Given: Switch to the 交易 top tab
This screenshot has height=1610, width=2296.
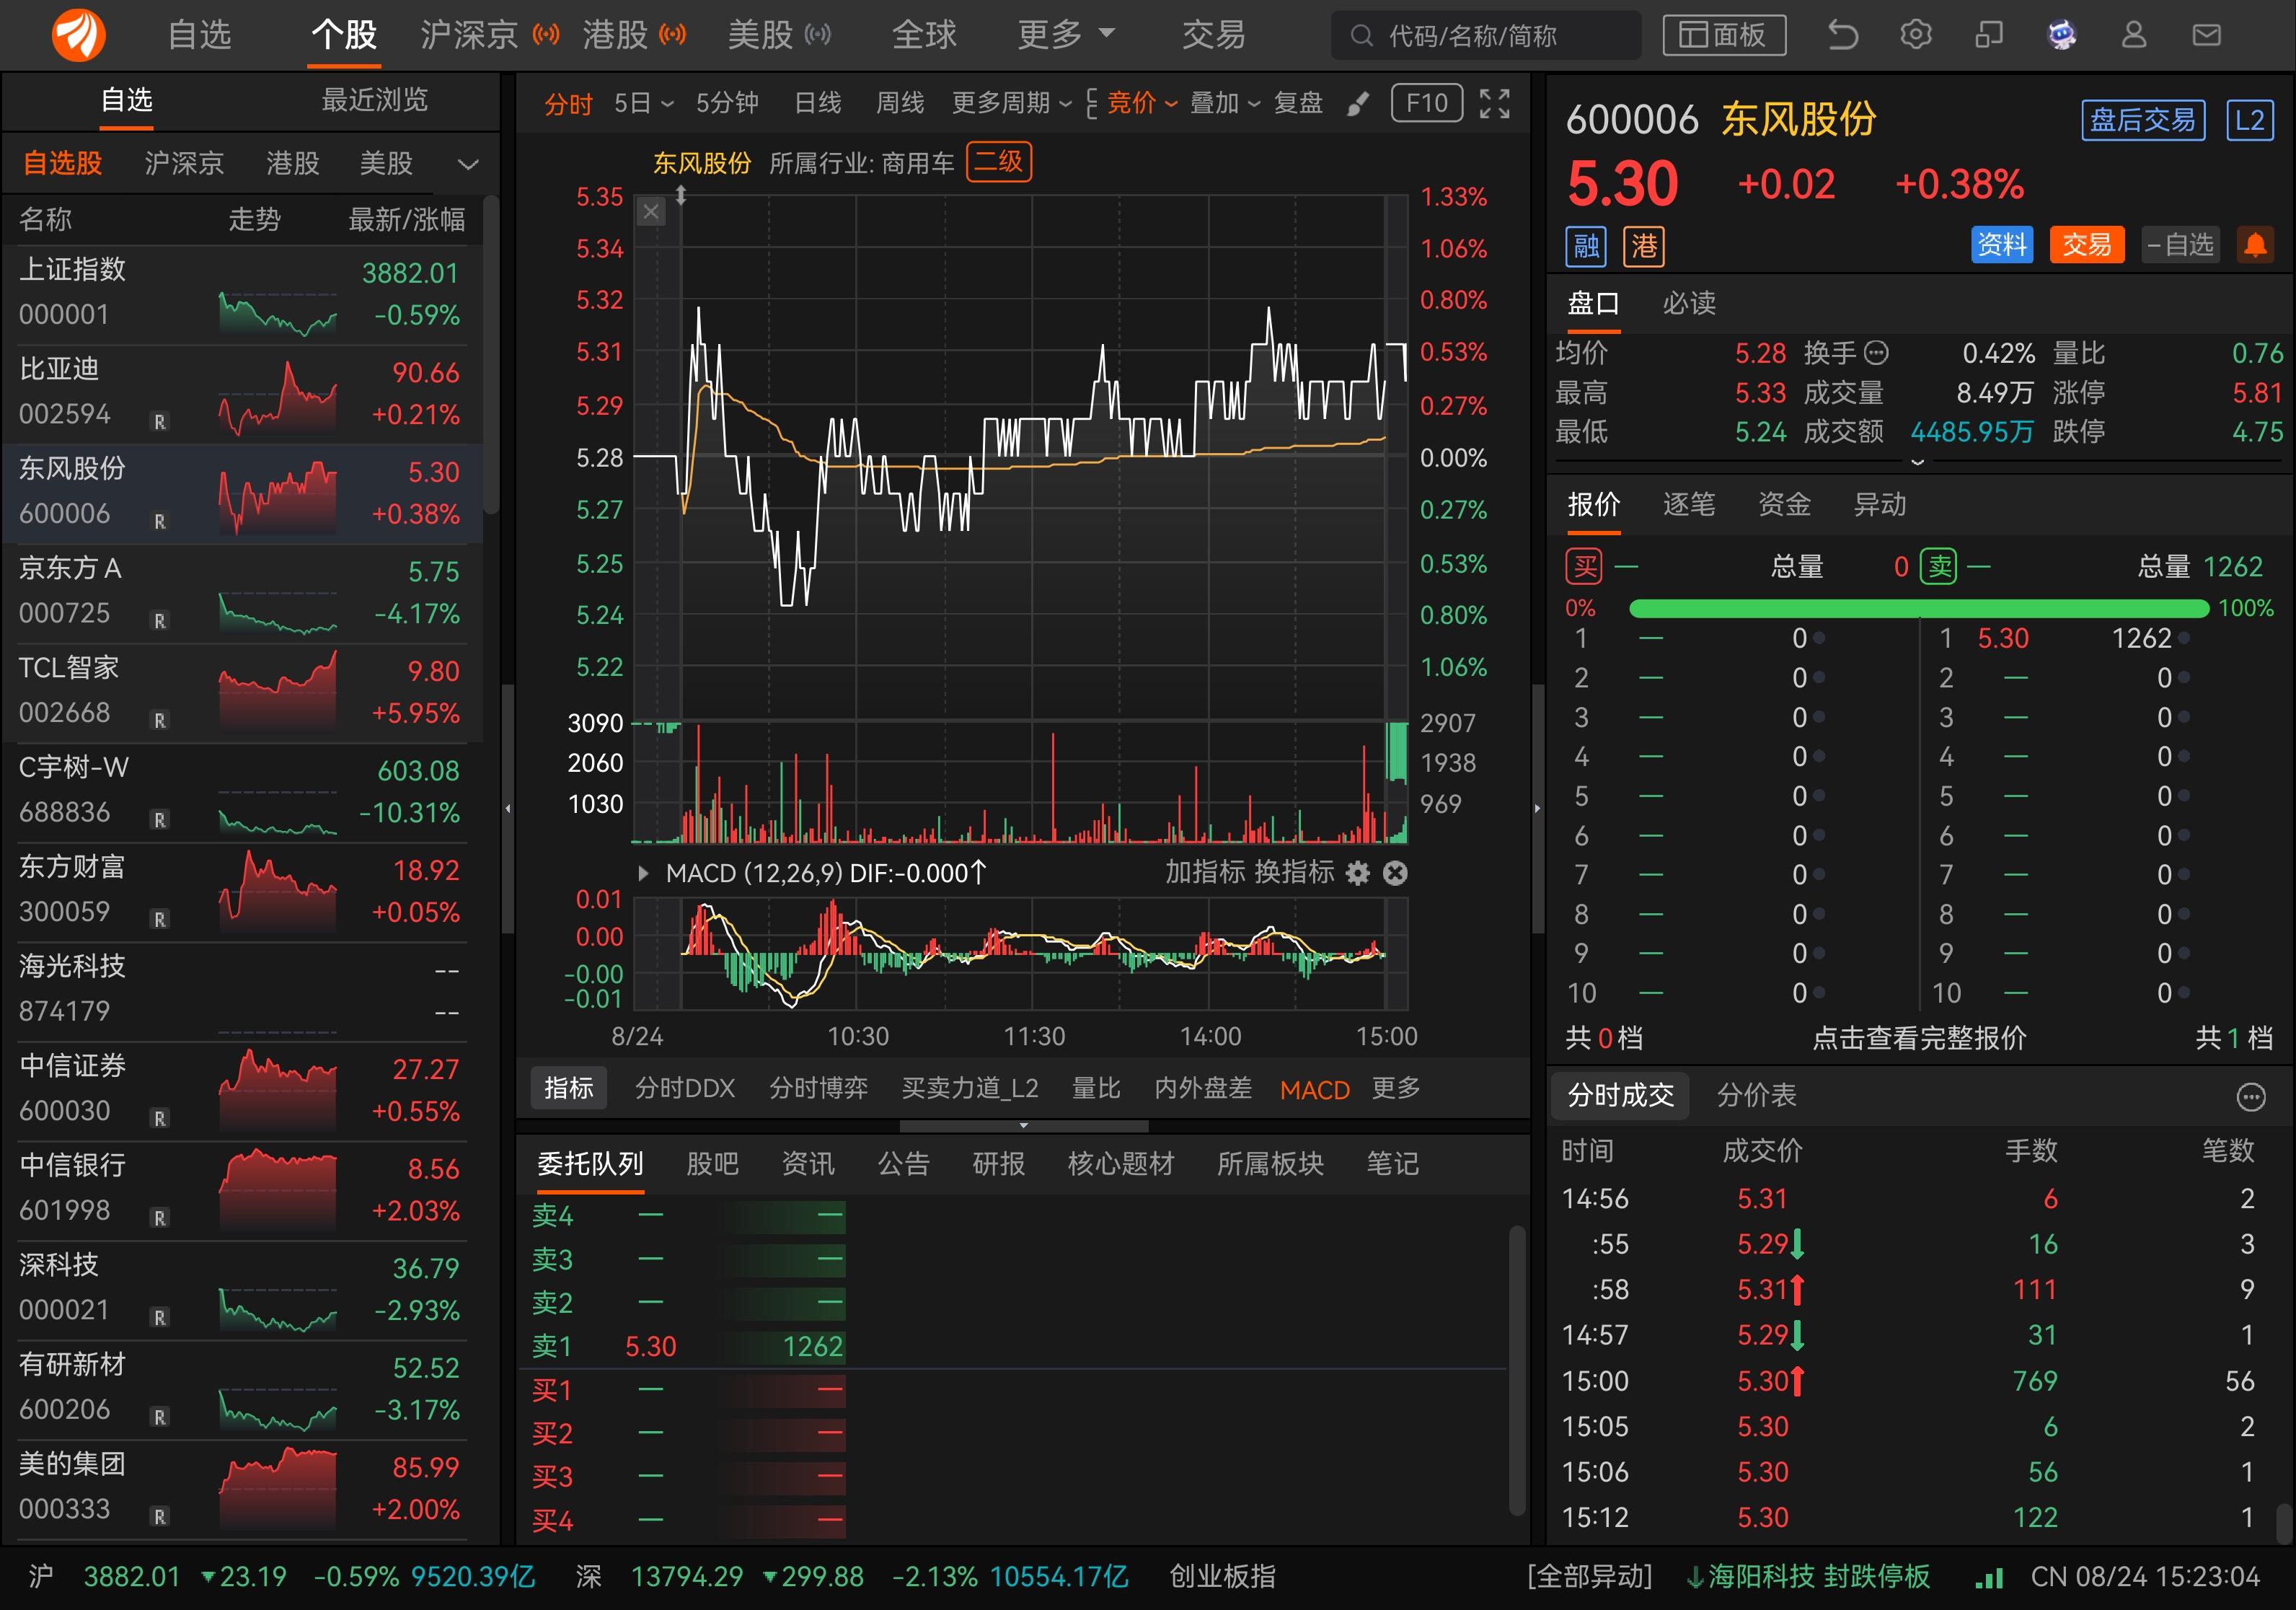Looking at the screenshot, I should pos(1213,35).
